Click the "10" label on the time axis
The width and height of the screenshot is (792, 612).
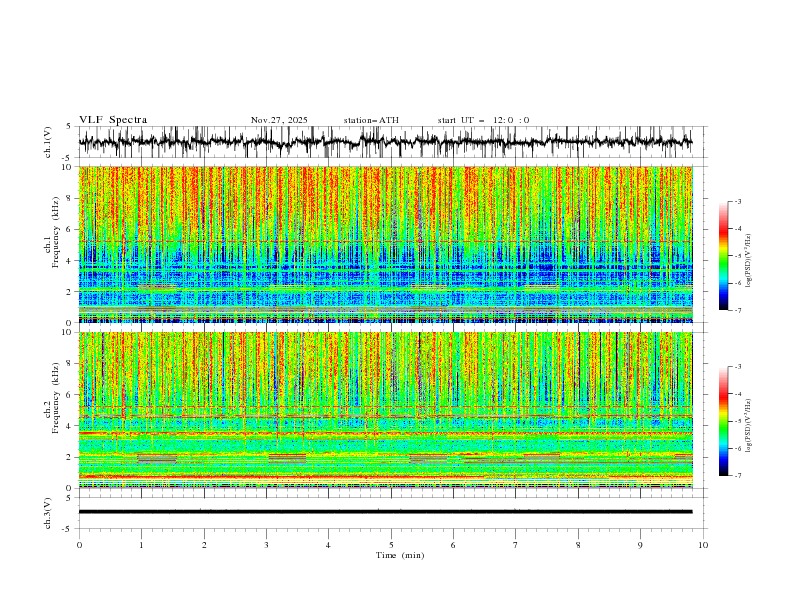click(x=703, y=545)
